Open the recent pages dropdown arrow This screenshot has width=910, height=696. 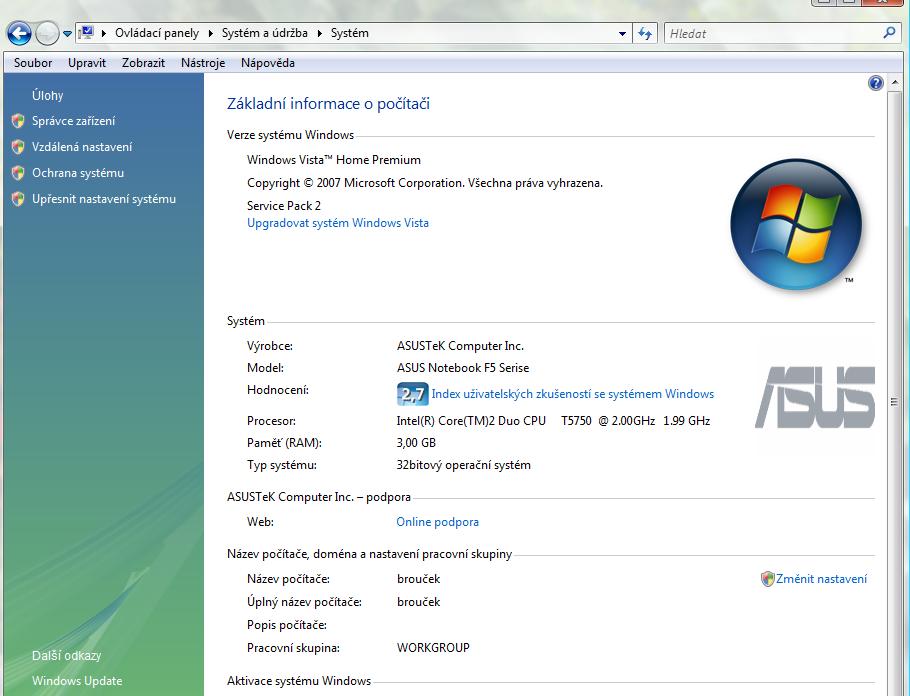67,34
